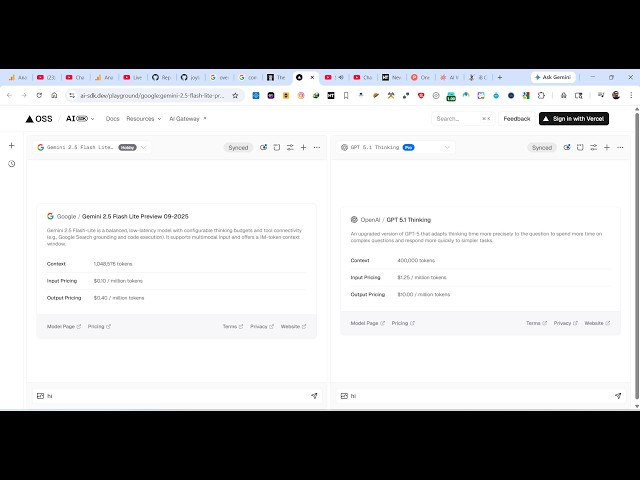Open the browser extensions puzzle icon
This screenshot has width=640, height=480.
[x=541, y=96]
